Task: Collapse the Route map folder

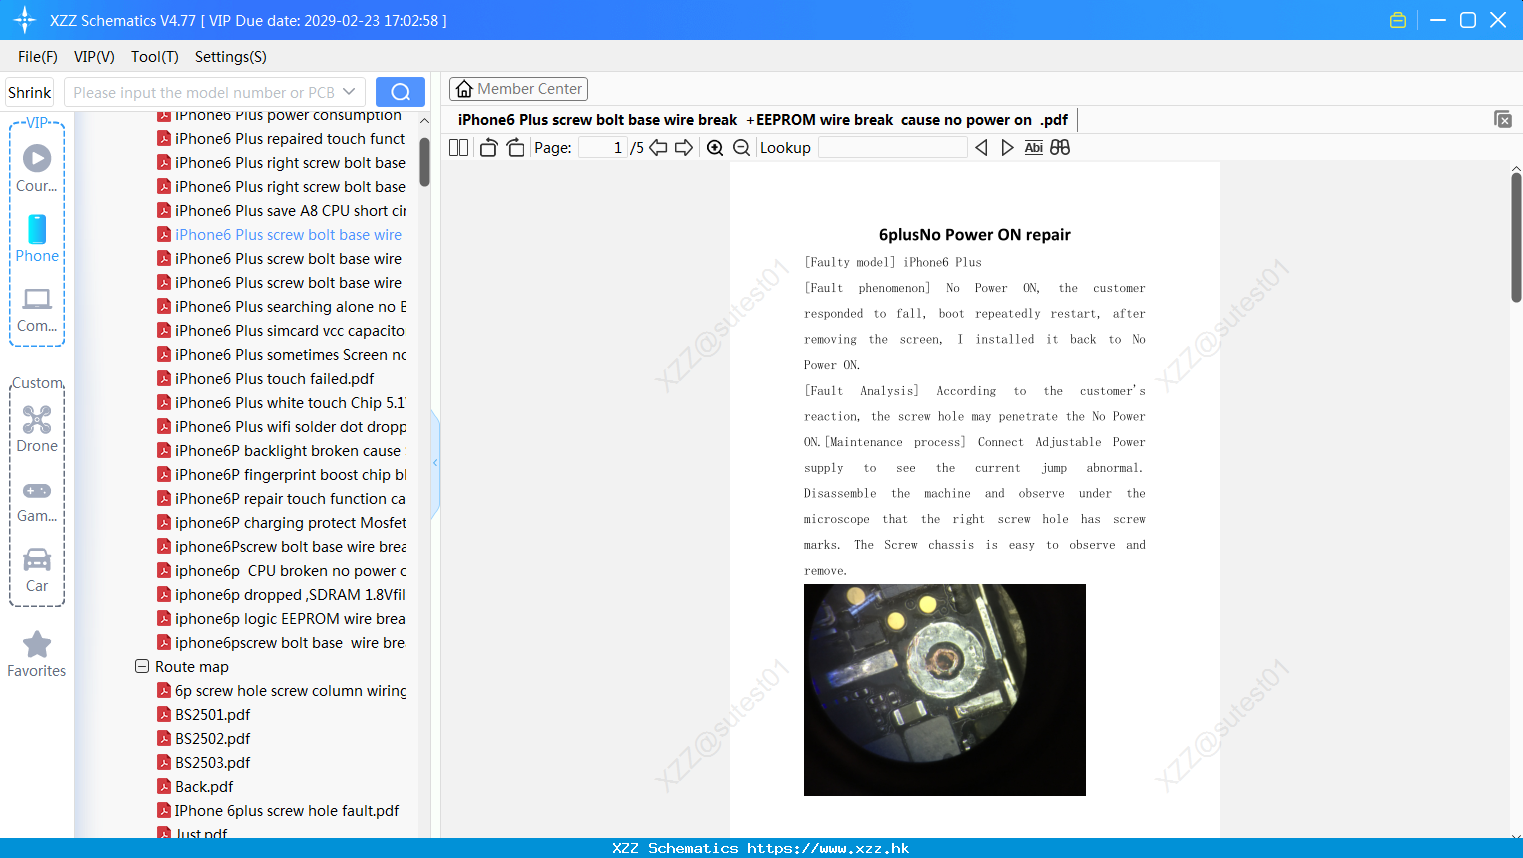Action: (x=142, y=666)
